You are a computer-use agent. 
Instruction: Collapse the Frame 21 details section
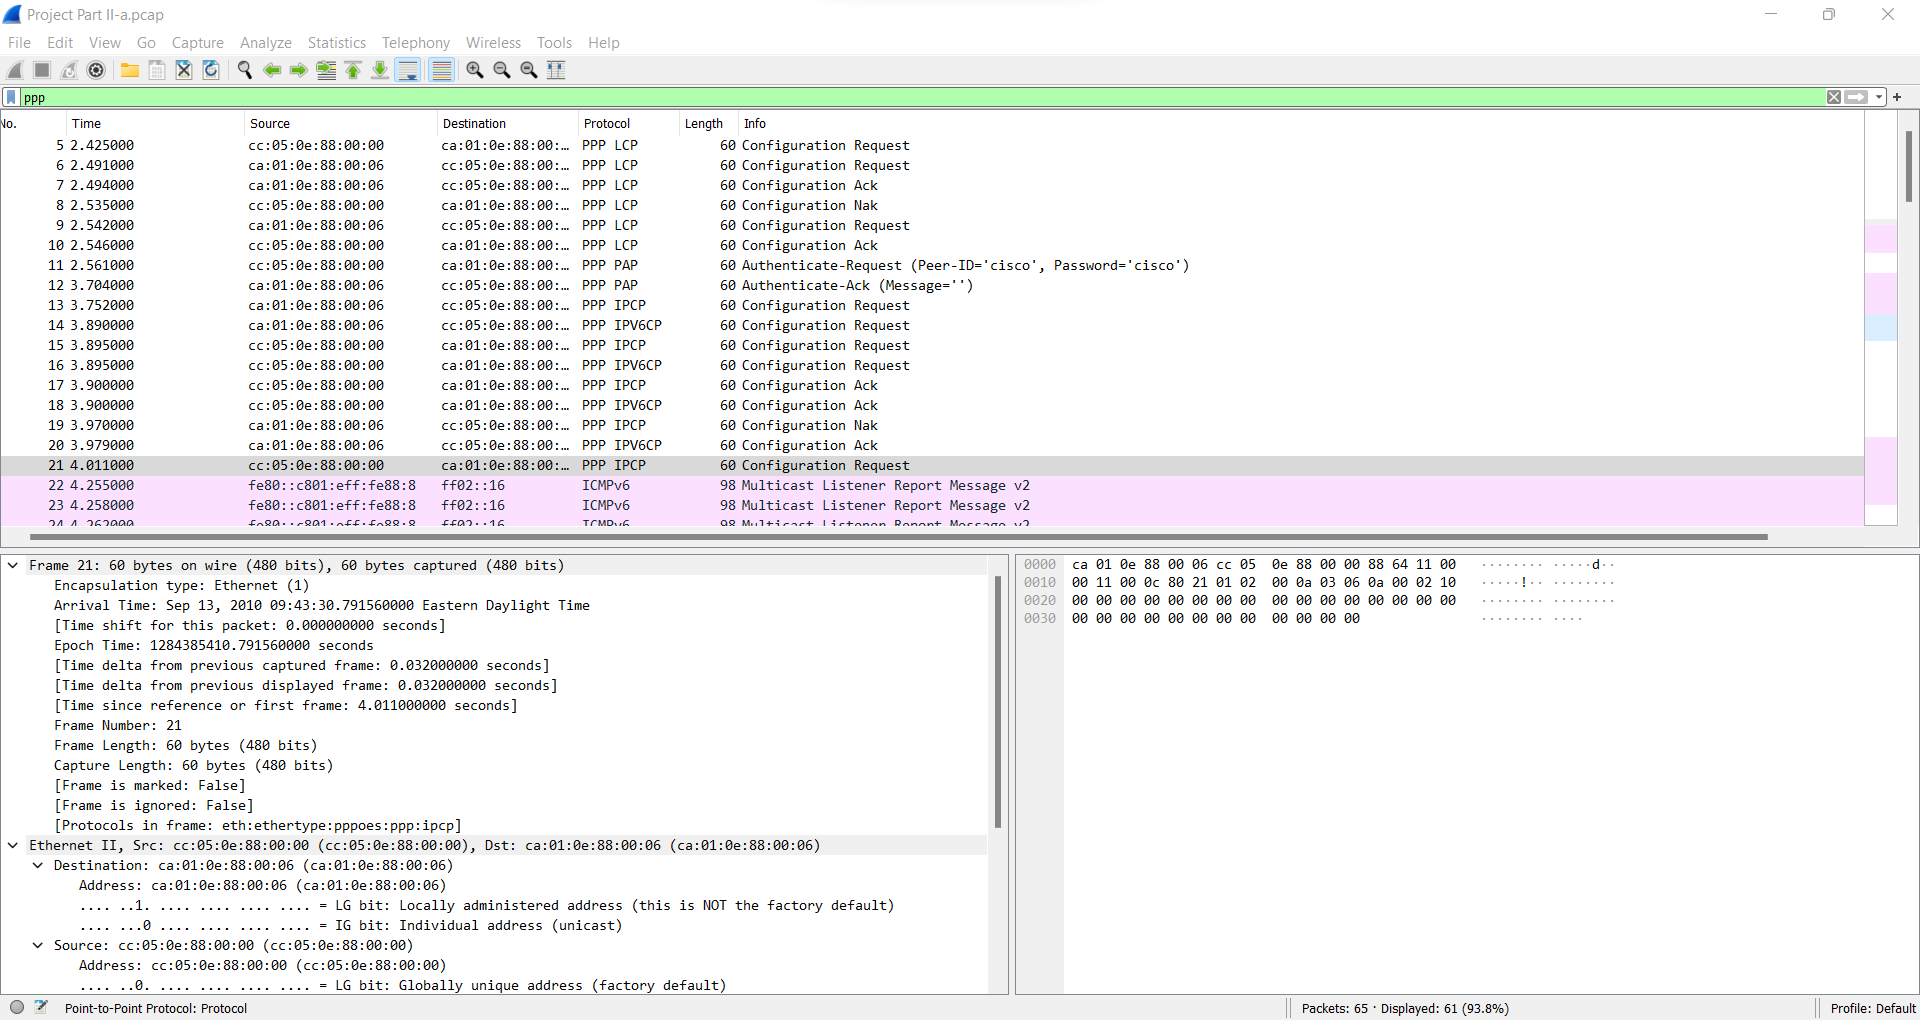point(12,565)
